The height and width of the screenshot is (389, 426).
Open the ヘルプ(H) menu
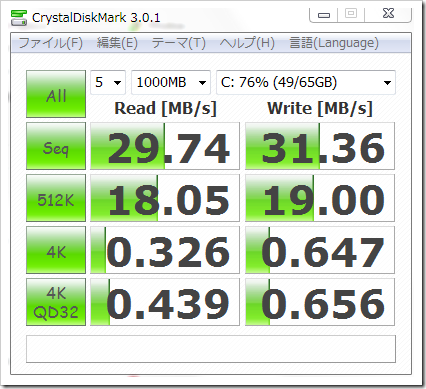pos(247,43)
